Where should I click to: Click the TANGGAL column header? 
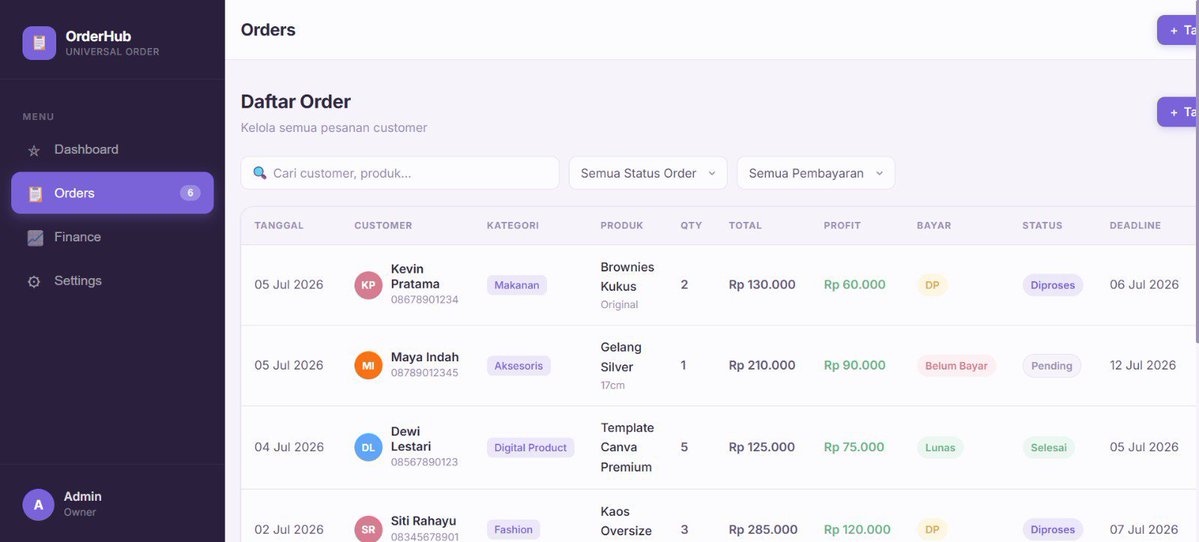[x=279, y=226]
